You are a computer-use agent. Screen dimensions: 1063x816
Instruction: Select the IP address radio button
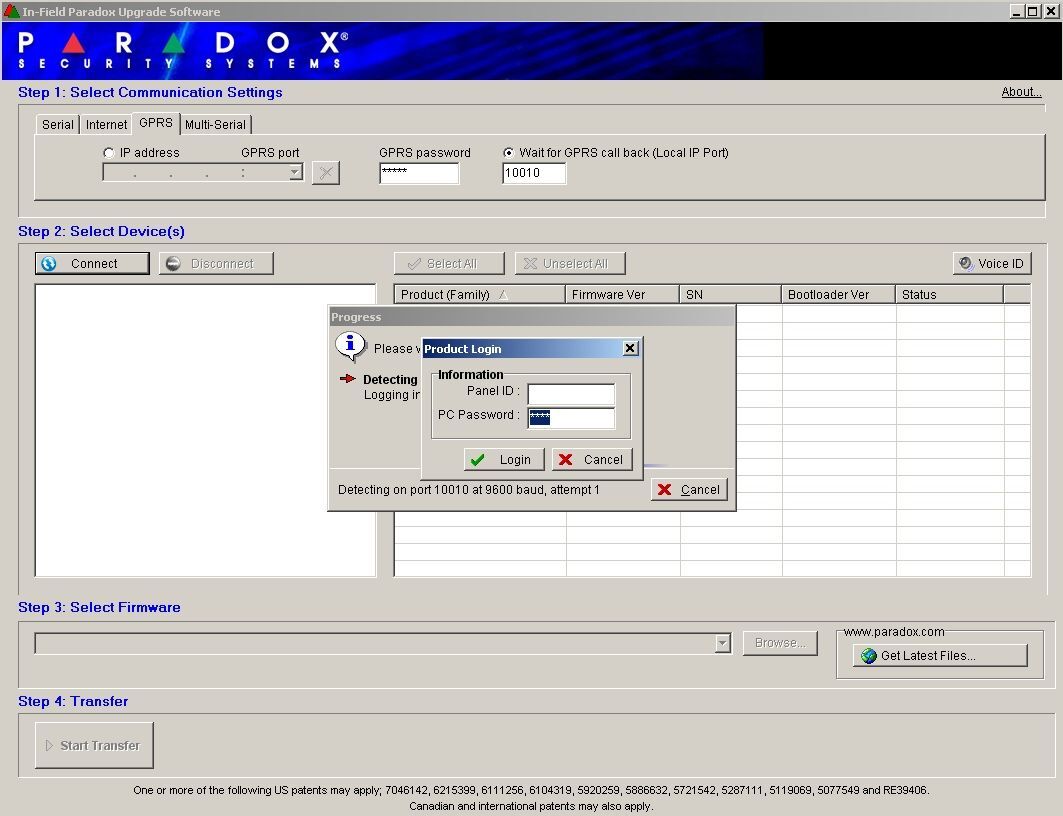coord(109,153)
